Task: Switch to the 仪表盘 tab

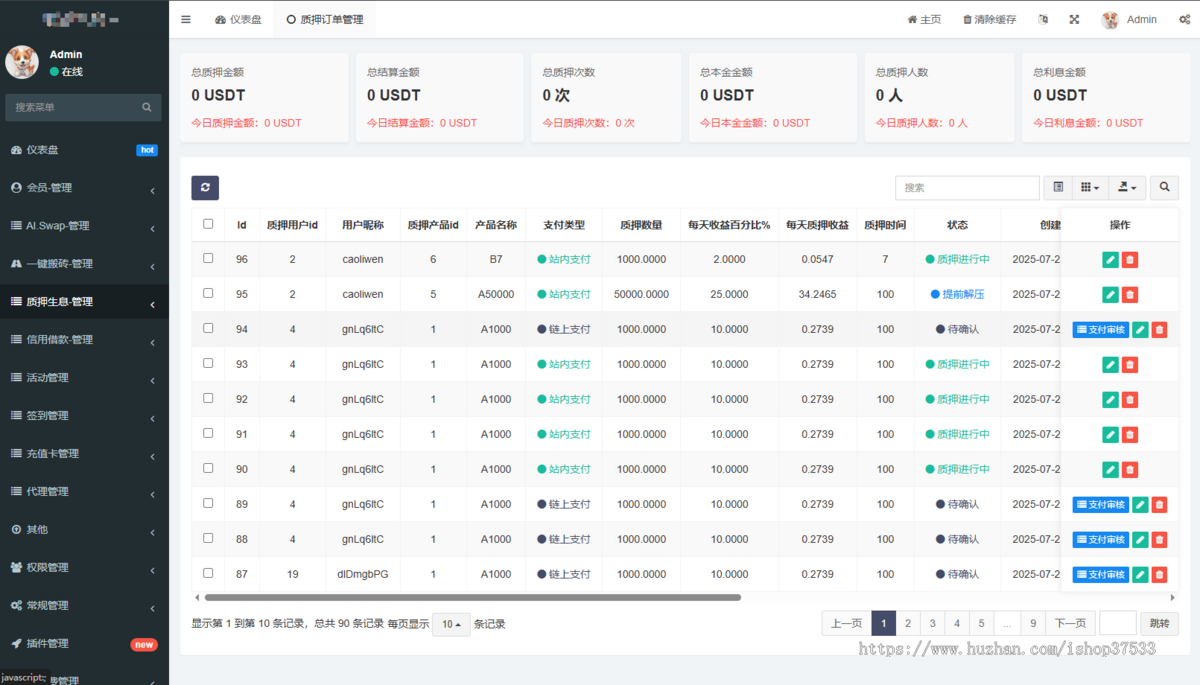Action: point(238,19)
